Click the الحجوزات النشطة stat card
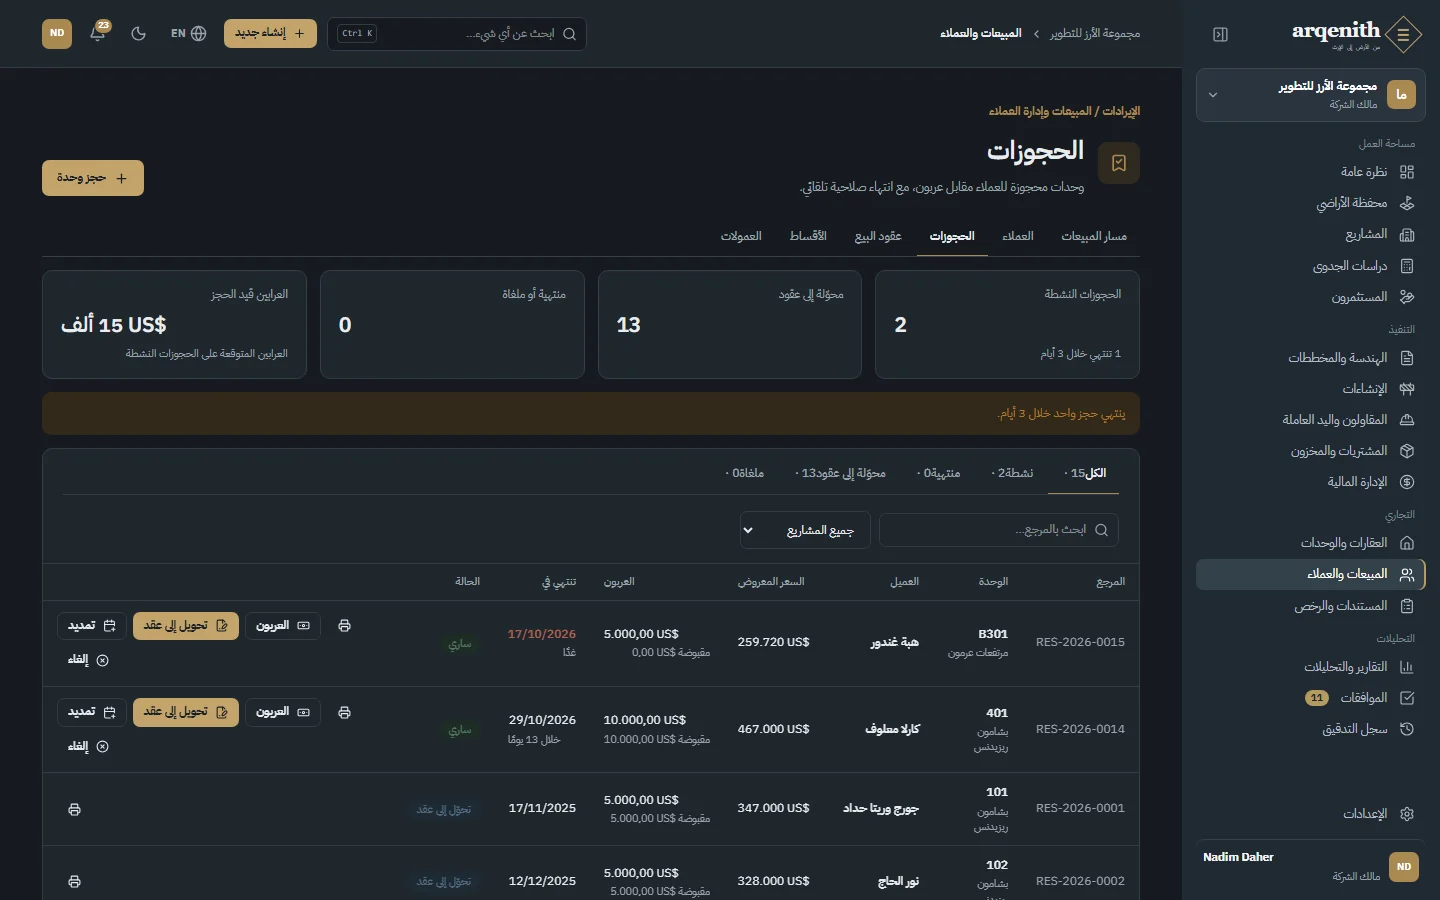The width and height of the screenshot is (1440, 900). (x=1007, y=324)
